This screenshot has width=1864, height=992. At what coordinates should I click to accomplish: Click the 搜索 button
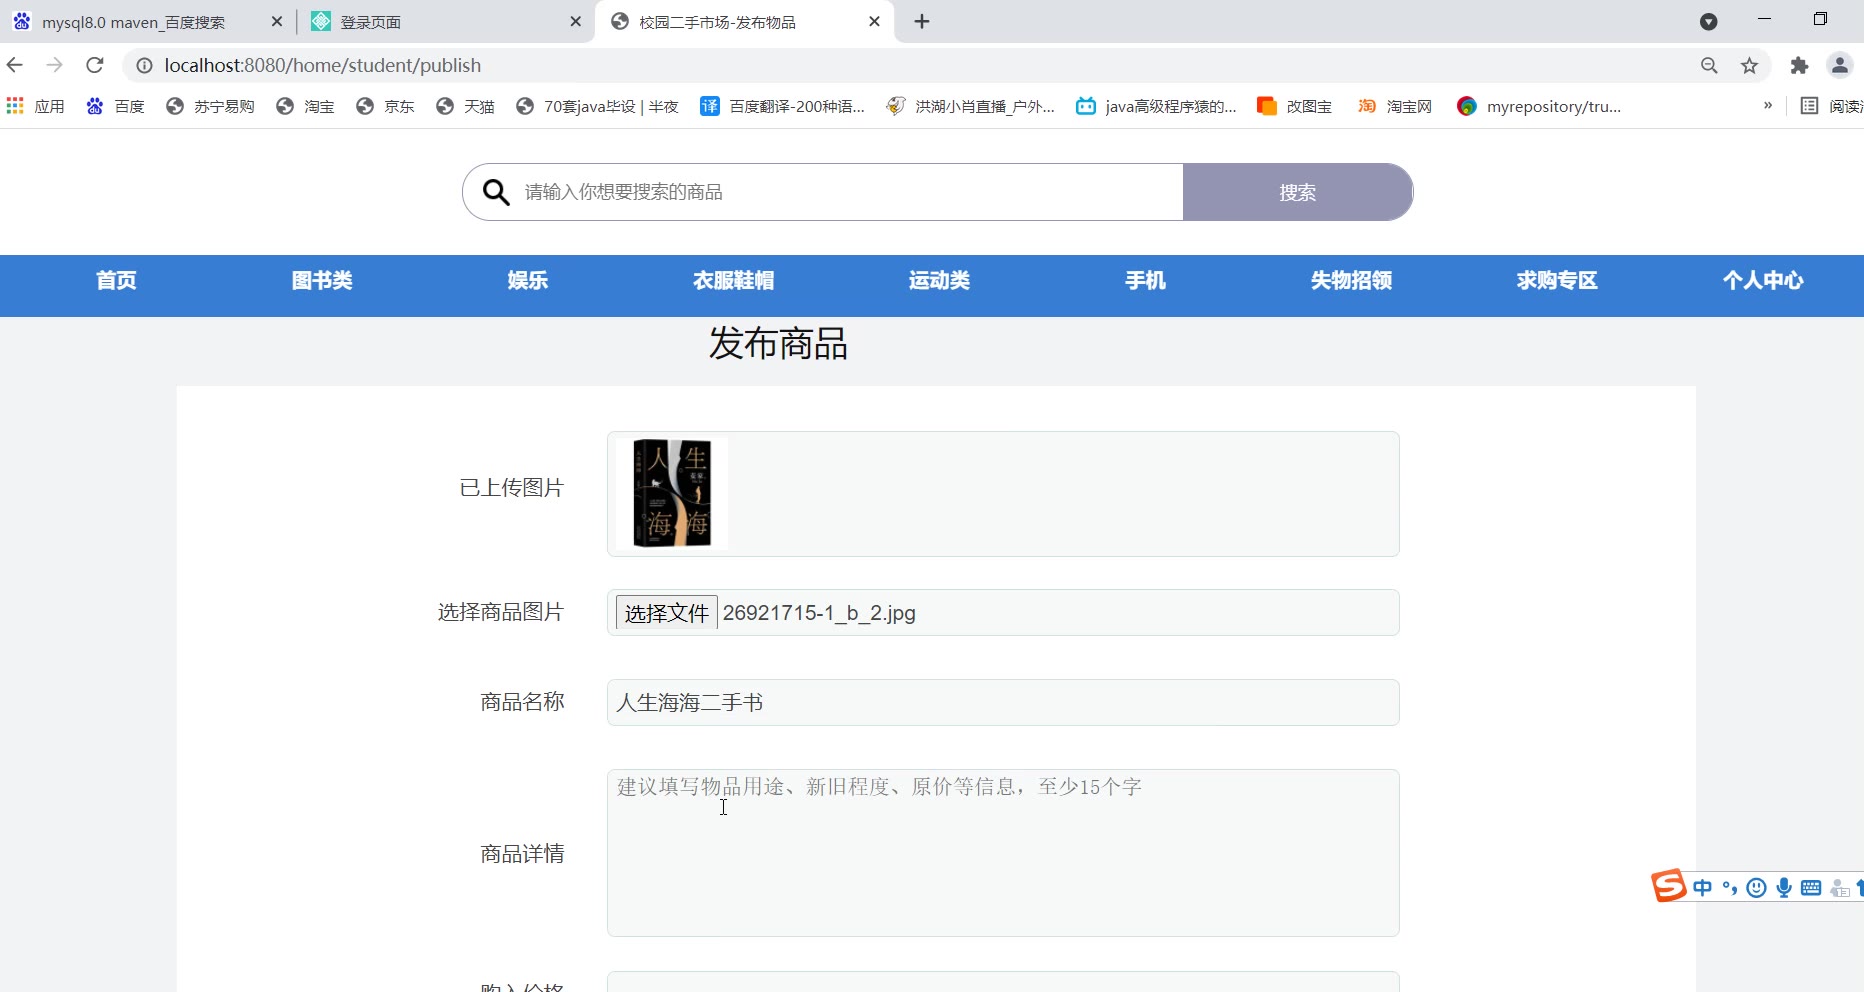[1297, 192]
